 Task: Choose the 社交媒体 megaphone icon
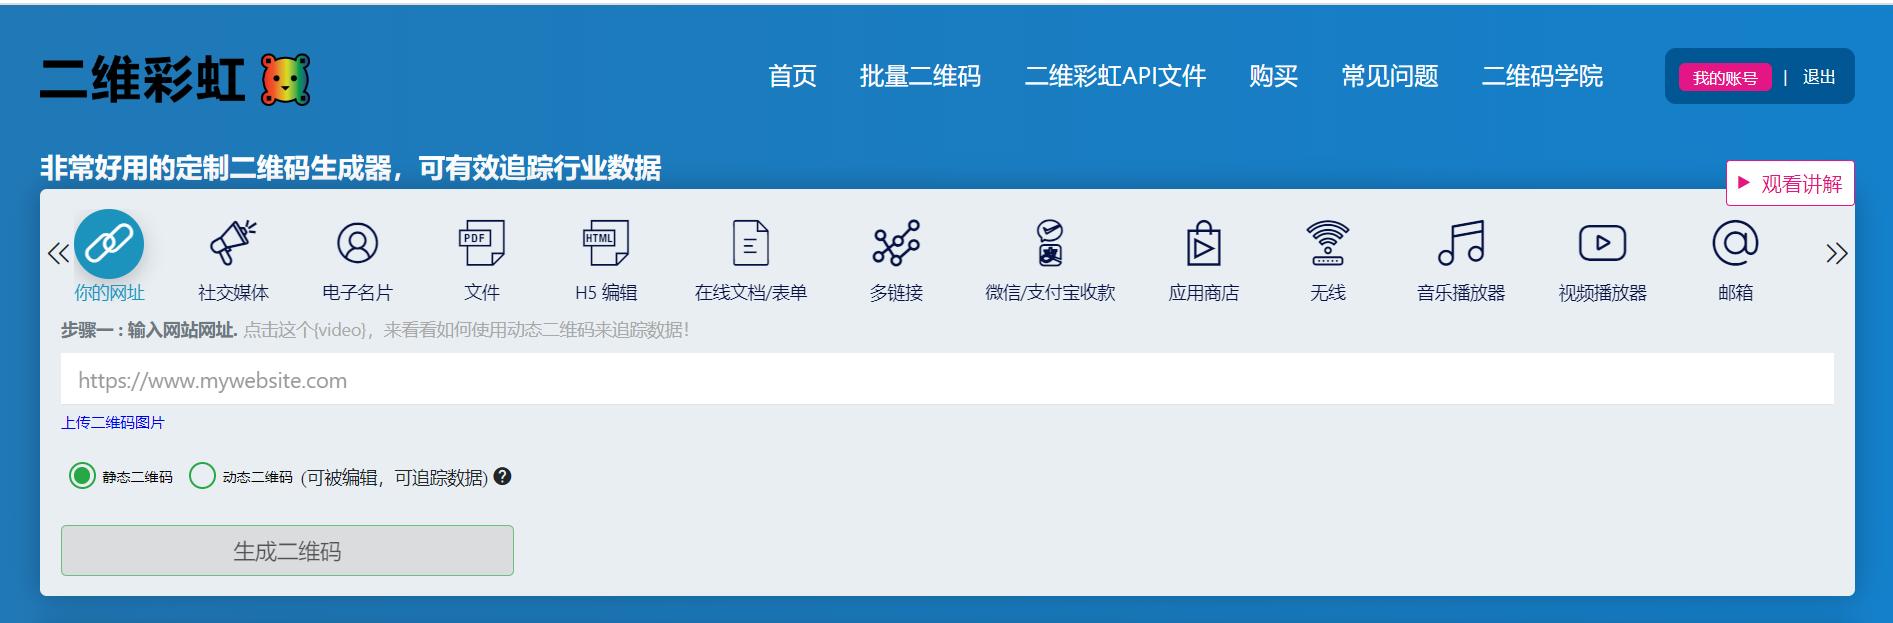click(233, 243)
